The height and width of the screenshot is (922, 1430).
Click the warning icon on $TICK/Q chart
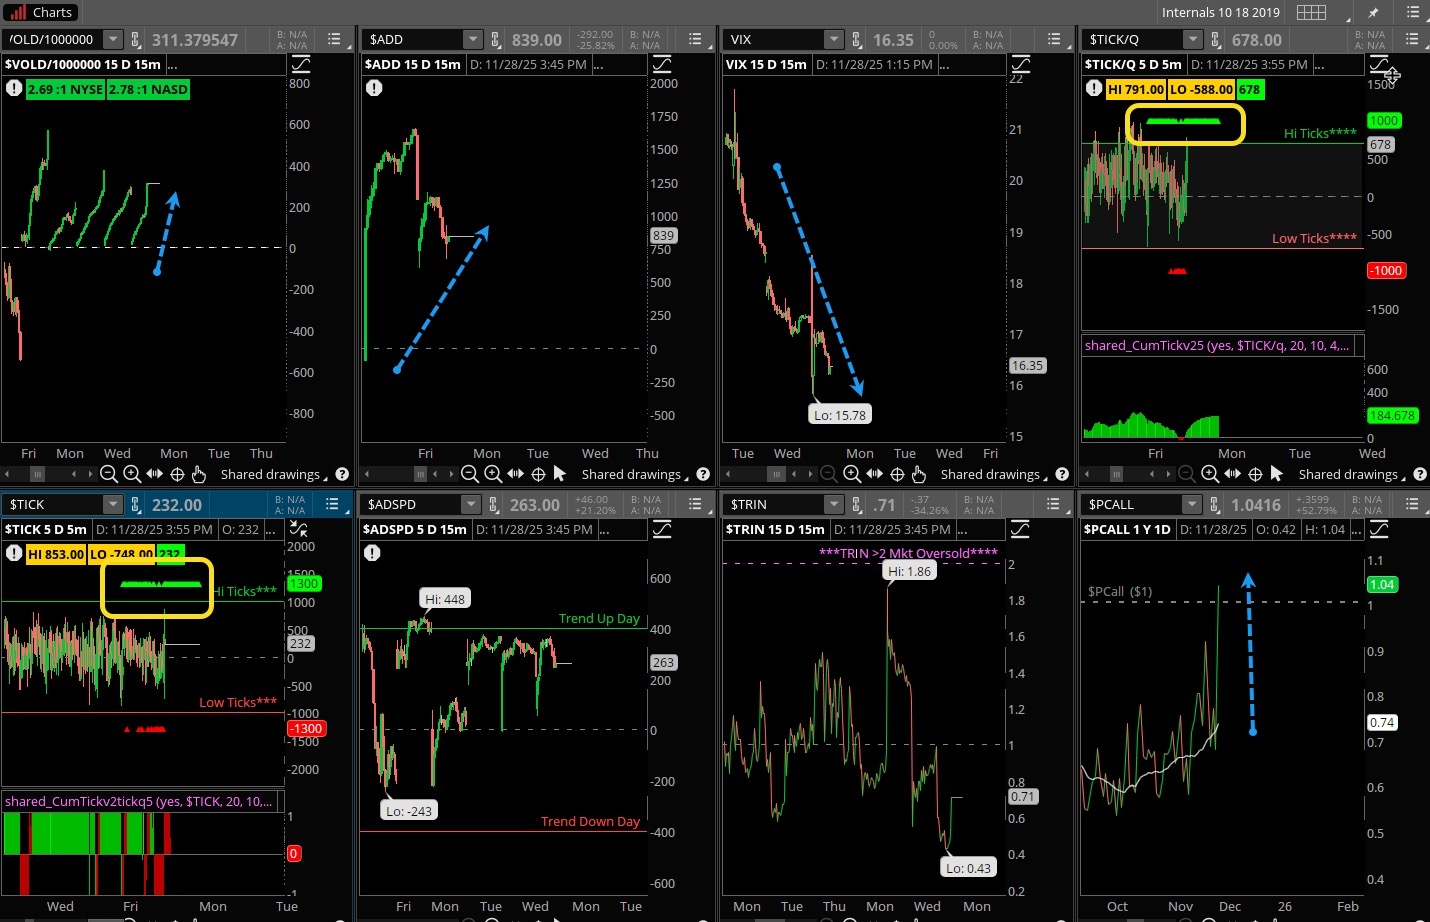pos(1094,89)
